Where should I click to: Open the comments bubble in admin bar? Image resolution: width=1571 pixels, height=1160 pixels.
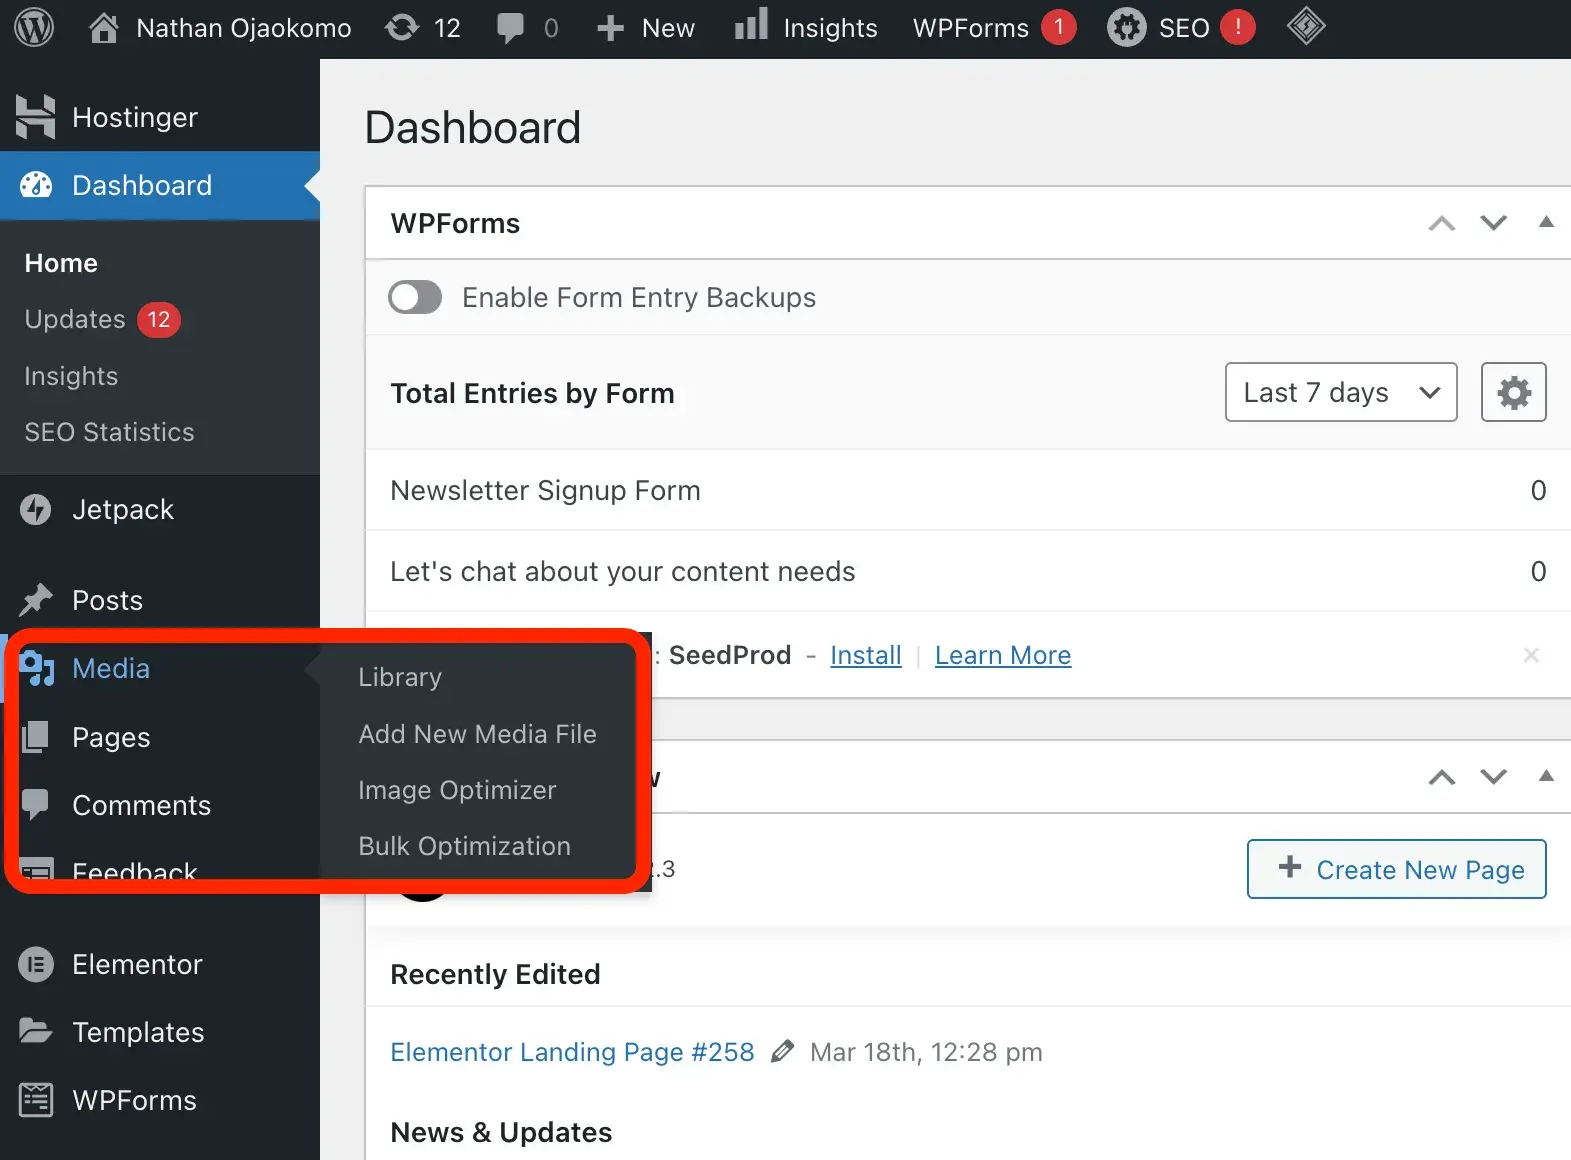pyautogui.click(x=510, y=28)
